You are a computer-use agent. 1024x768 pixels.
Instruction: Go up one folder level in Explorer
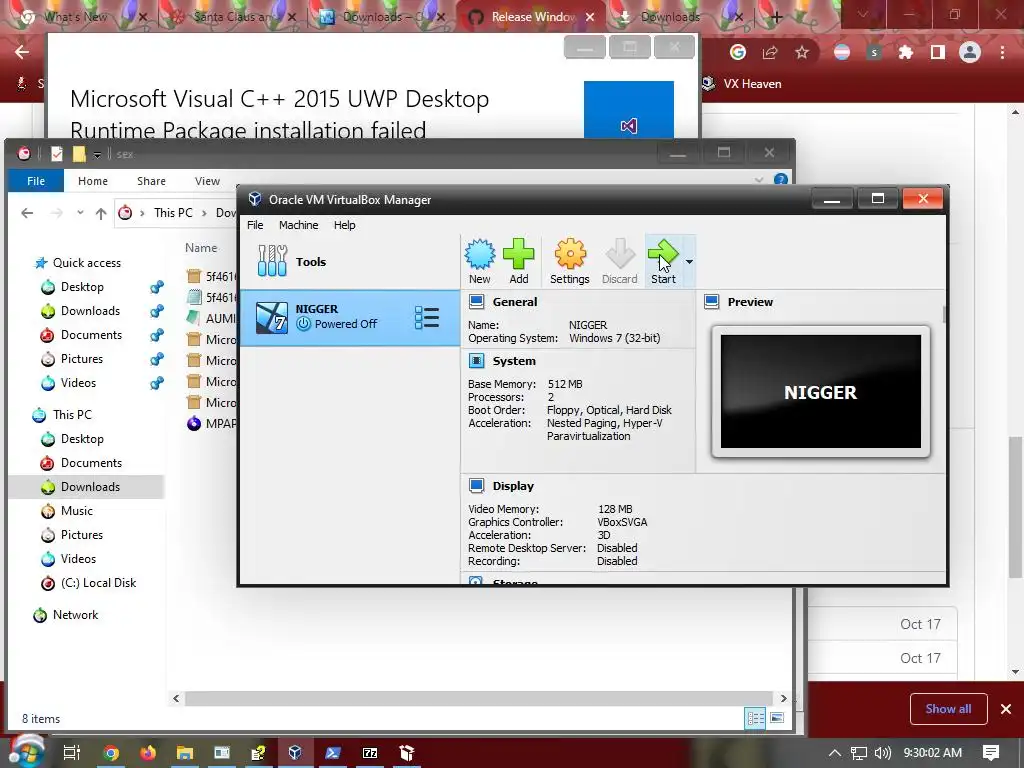(101, 213)
